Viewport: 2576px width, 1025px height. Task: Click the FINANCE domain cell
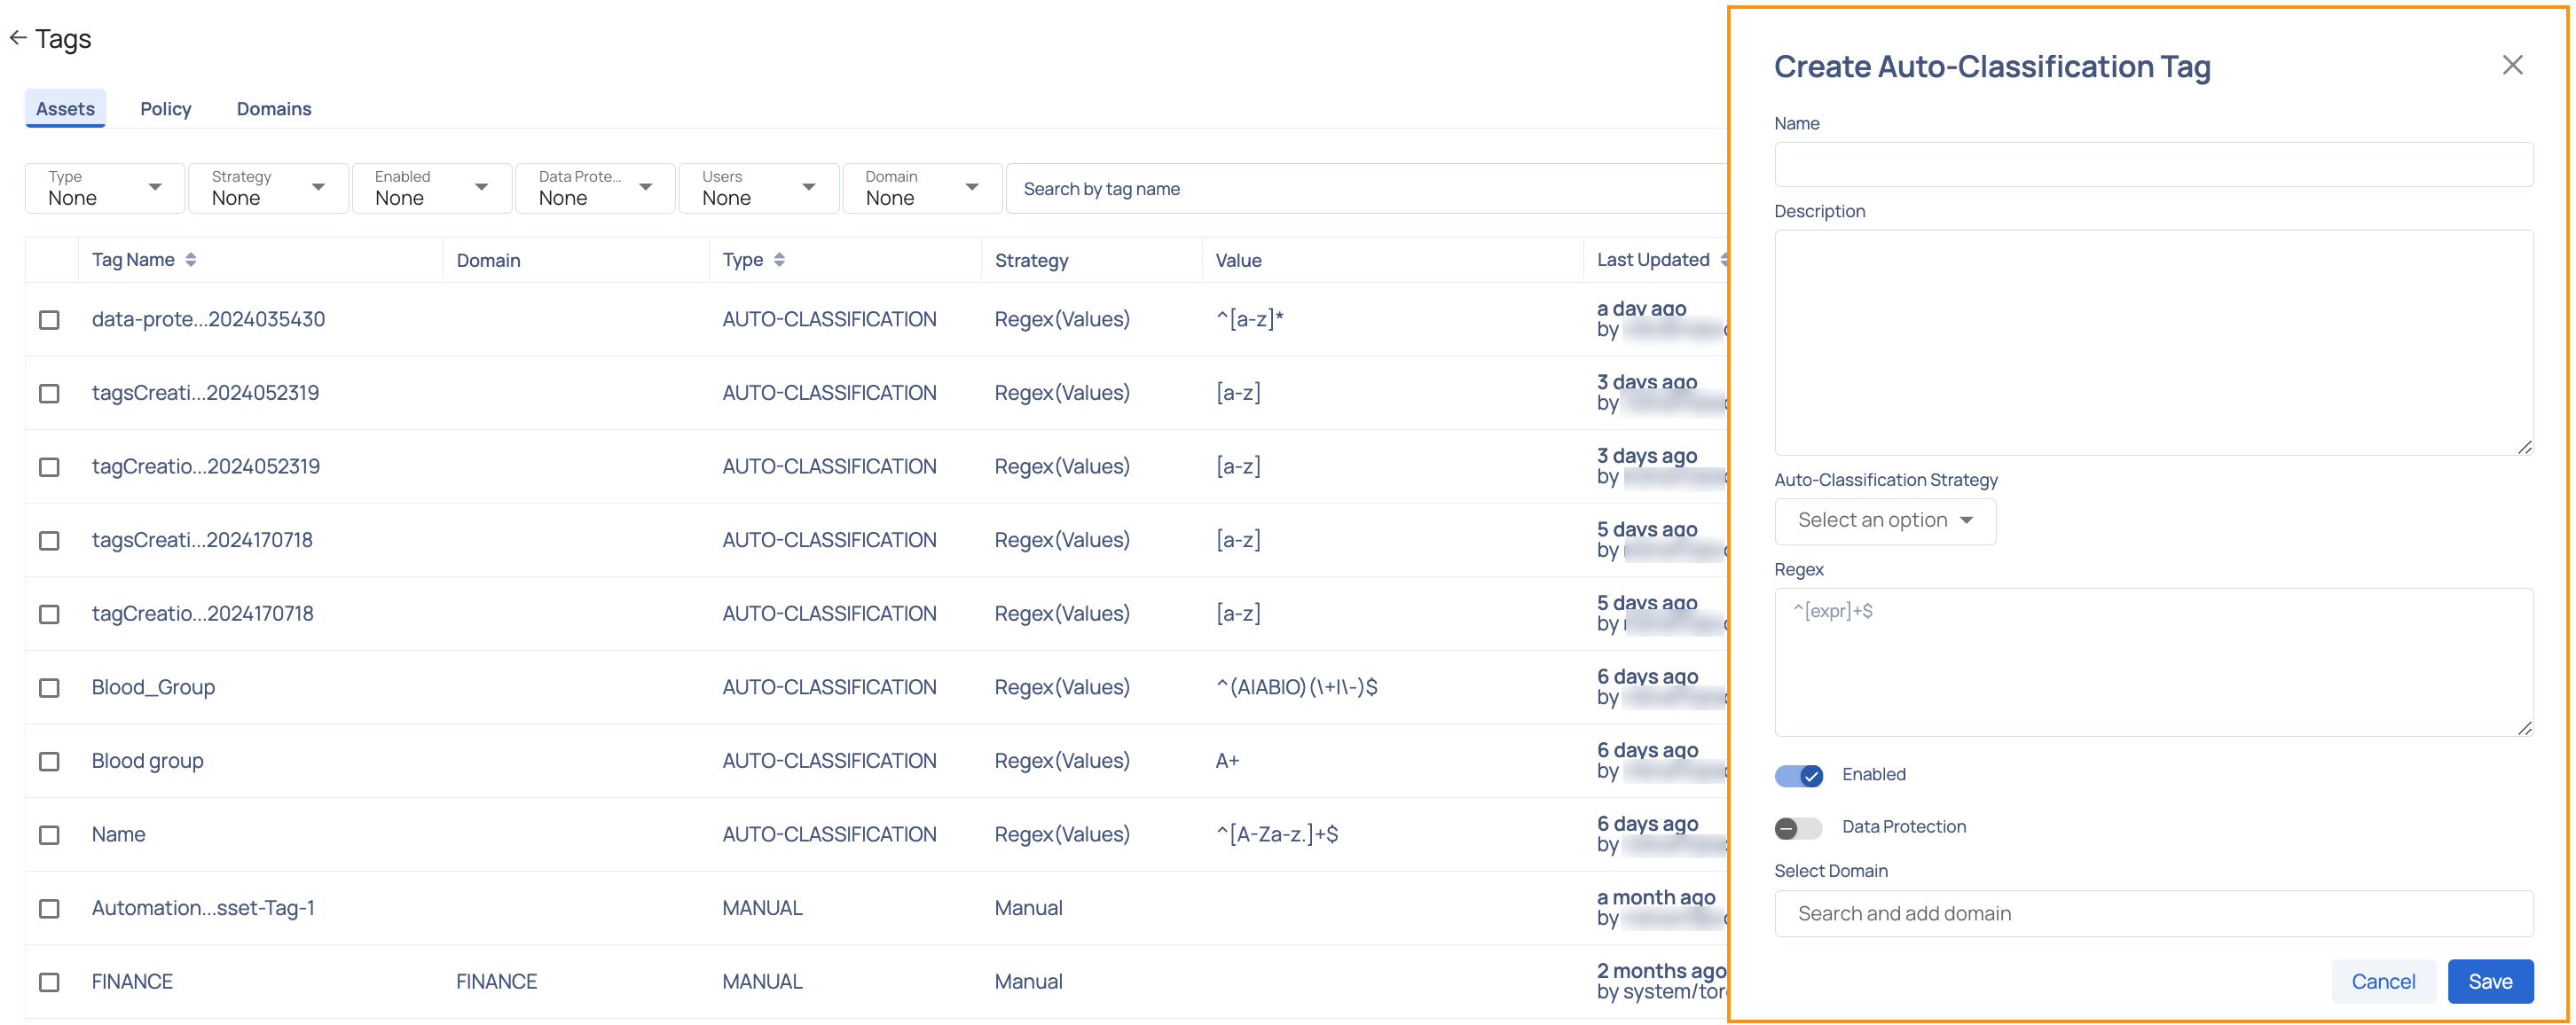coord(497,982)
